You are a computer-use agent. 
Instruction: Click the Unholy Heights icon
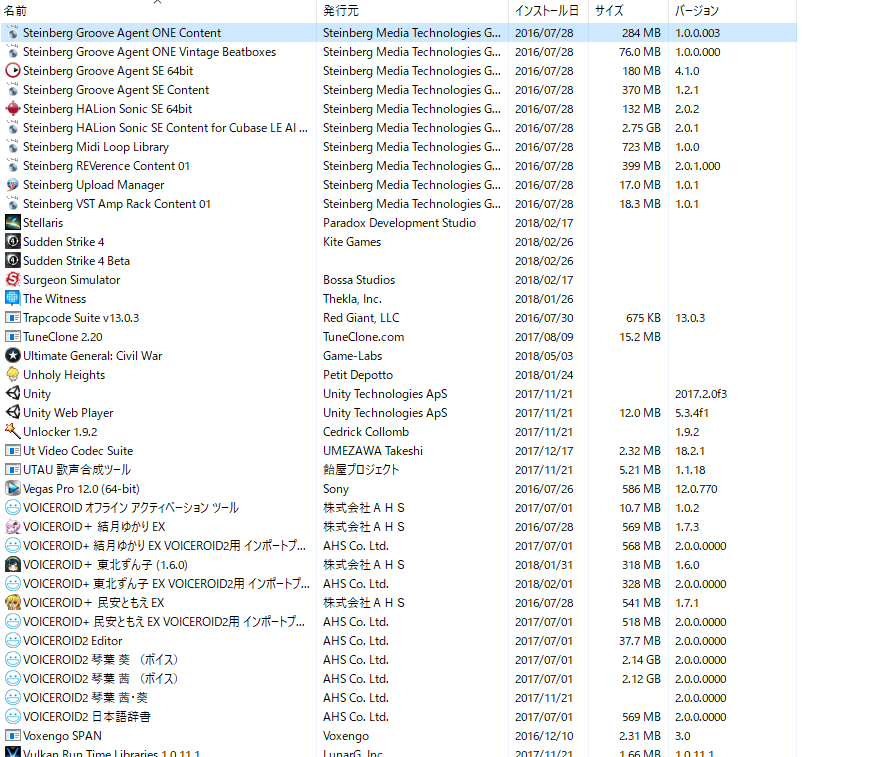(12, 375)
